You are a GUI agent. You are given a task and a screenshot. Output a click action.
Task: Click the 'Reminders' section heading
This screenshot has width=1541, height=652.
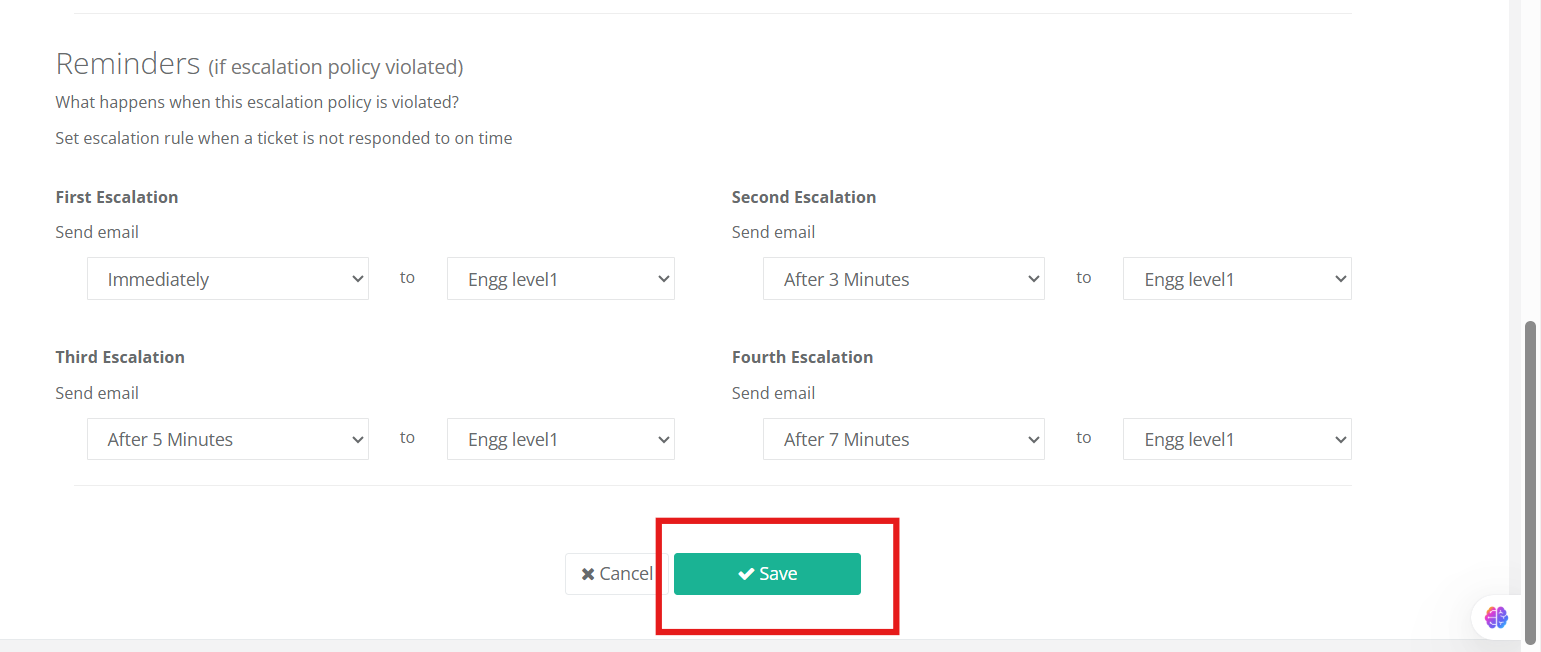(128, 64)
